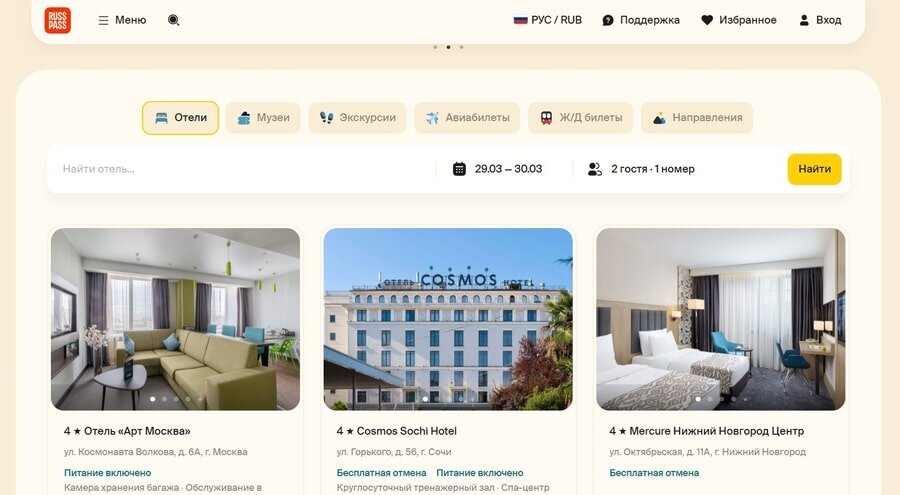Viewport: 900px width, 495px height.
Task: Open the Mercure Нижний Новгород room photo
Action: 720,319
